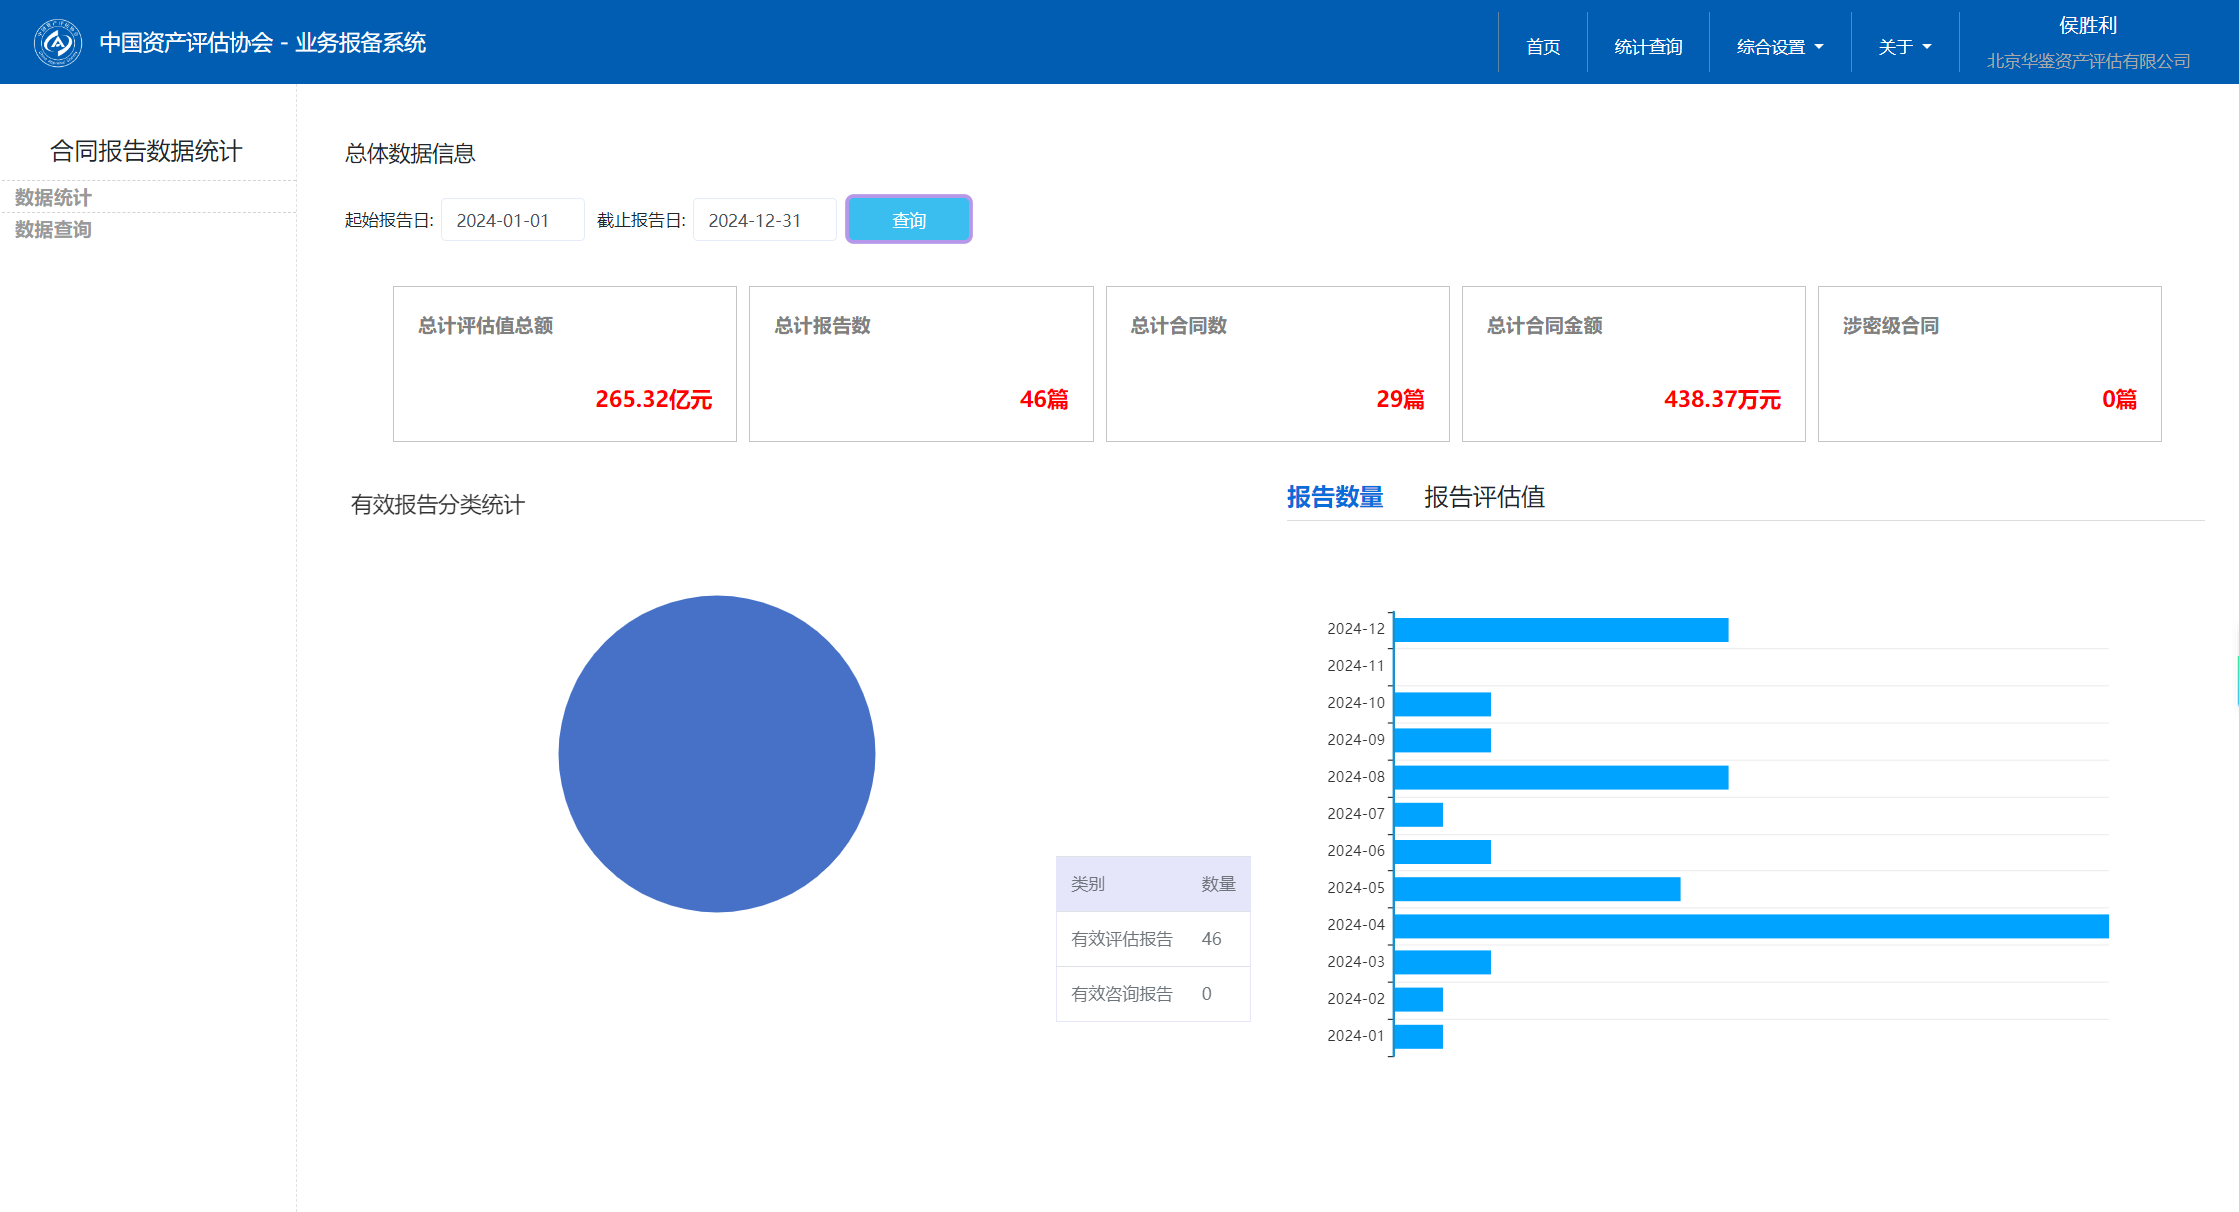This screenshot has width=2239, height=1212.
Task: Select 数据查询 in sidebar
Action: click(x=53, y=229)
